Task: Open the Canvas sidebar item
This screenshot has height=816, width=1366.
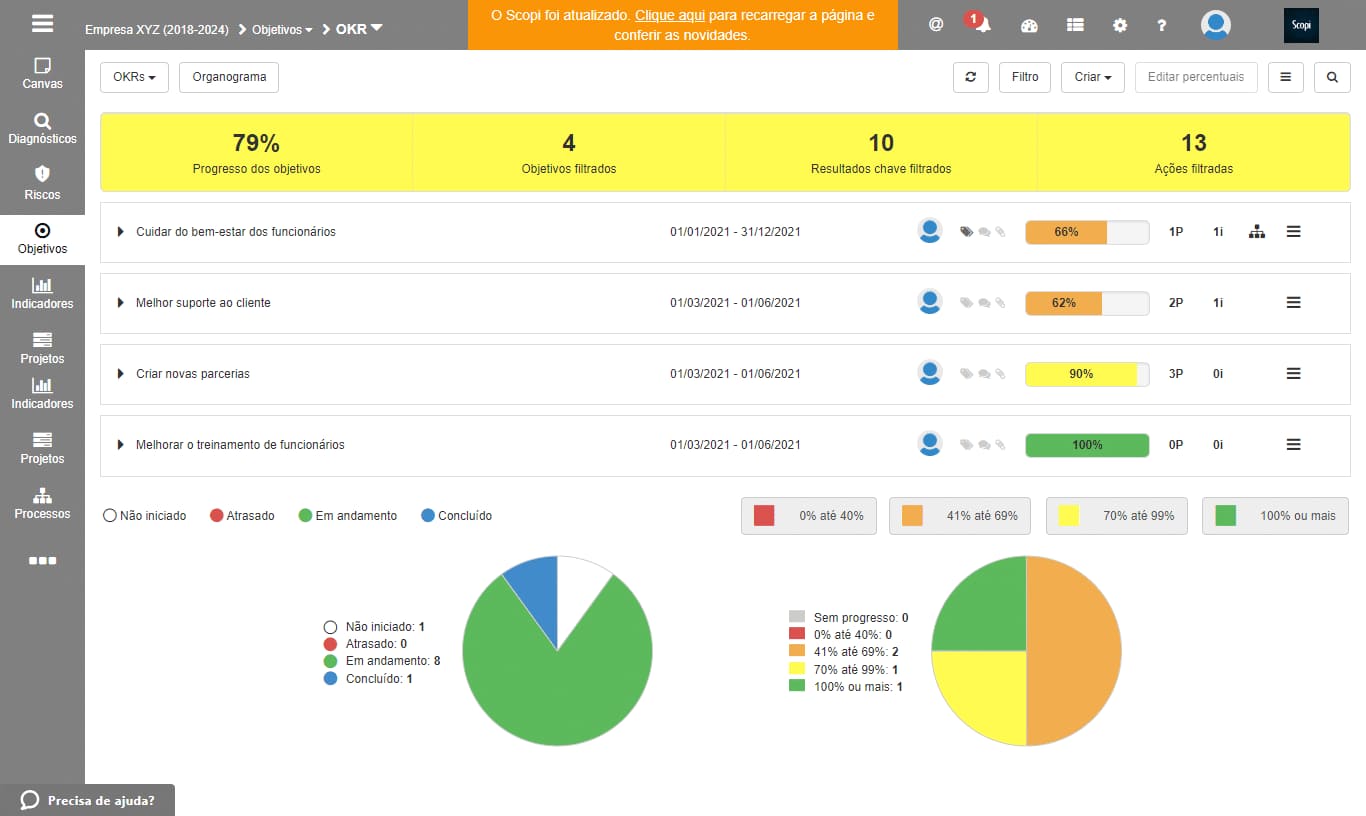Action: click(42, 73)
